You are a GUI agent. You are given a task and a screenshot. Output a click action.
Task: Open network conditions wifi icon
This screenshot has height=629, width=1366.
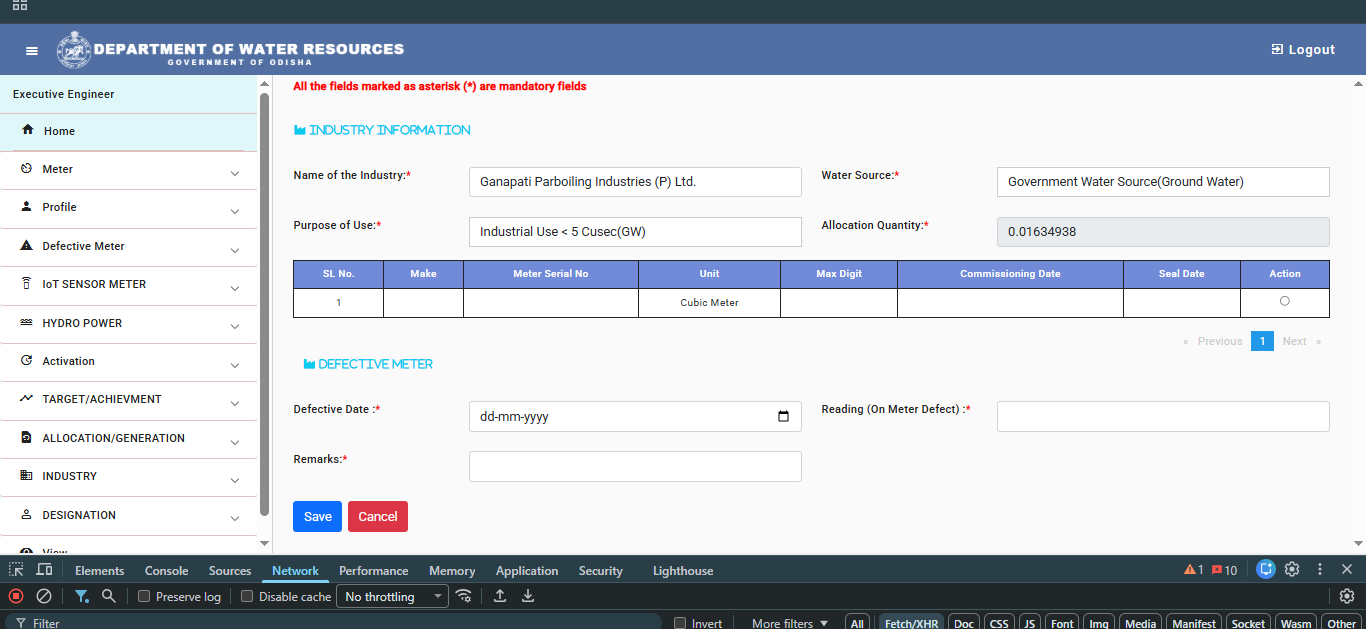[463, 596]
